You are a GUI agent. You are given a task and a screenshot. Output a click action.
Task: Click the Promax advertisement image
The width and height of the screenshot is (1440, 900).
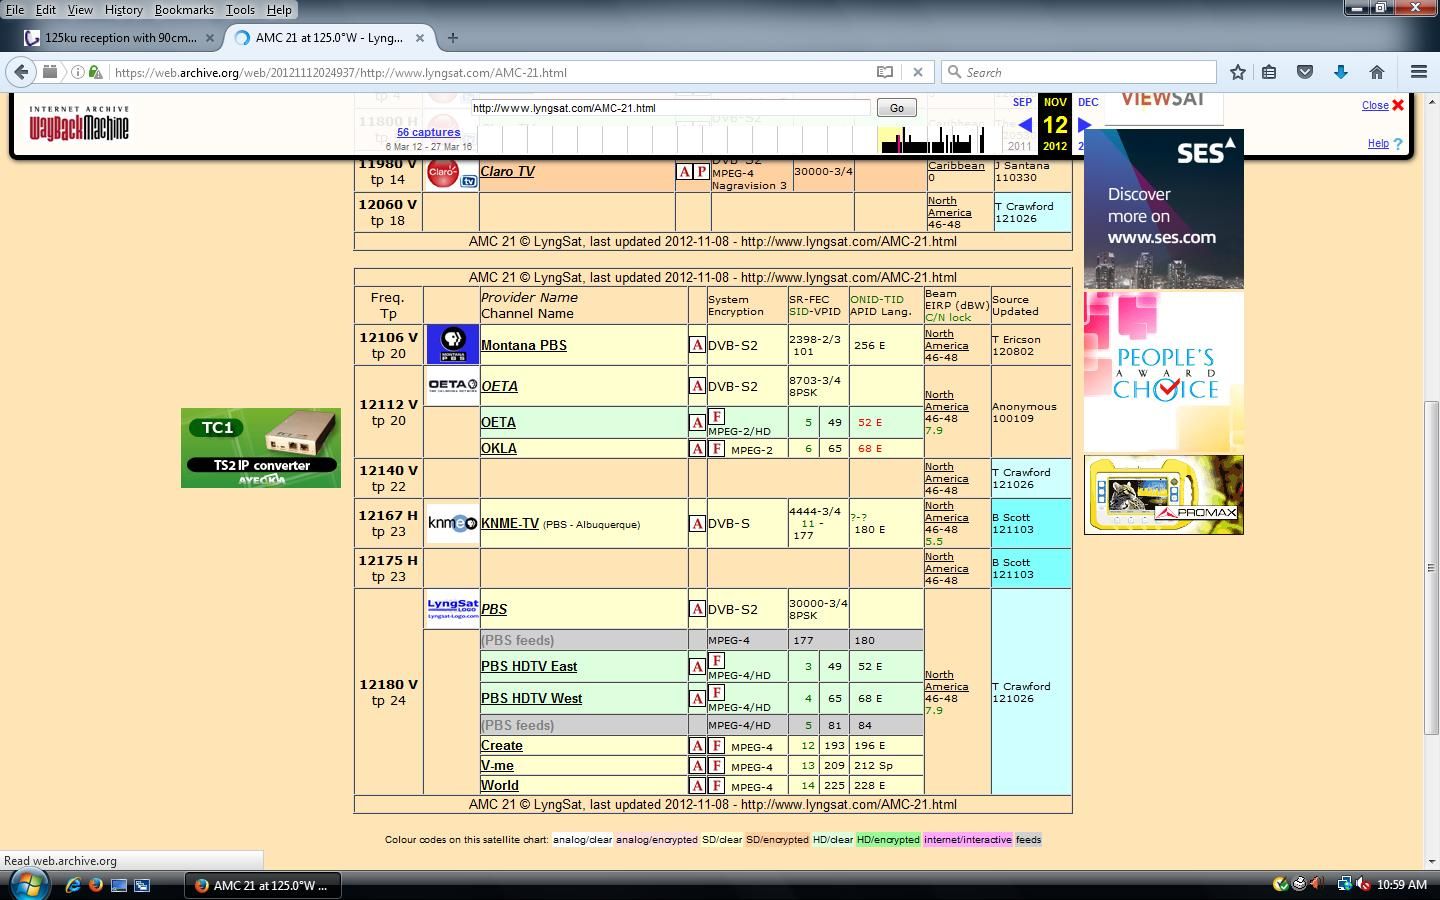1164,495
